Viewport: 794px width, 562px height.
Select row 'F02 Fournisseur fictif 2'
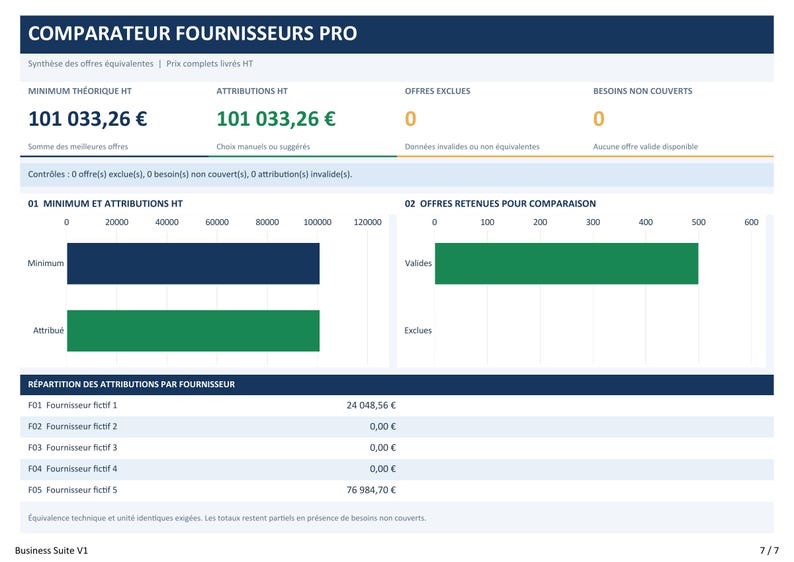[397, 427]
